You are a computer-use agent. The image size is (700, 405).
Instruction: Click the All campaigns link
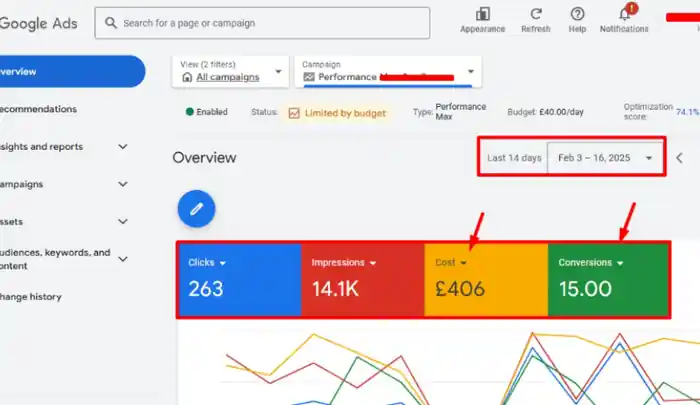[228, 77]
